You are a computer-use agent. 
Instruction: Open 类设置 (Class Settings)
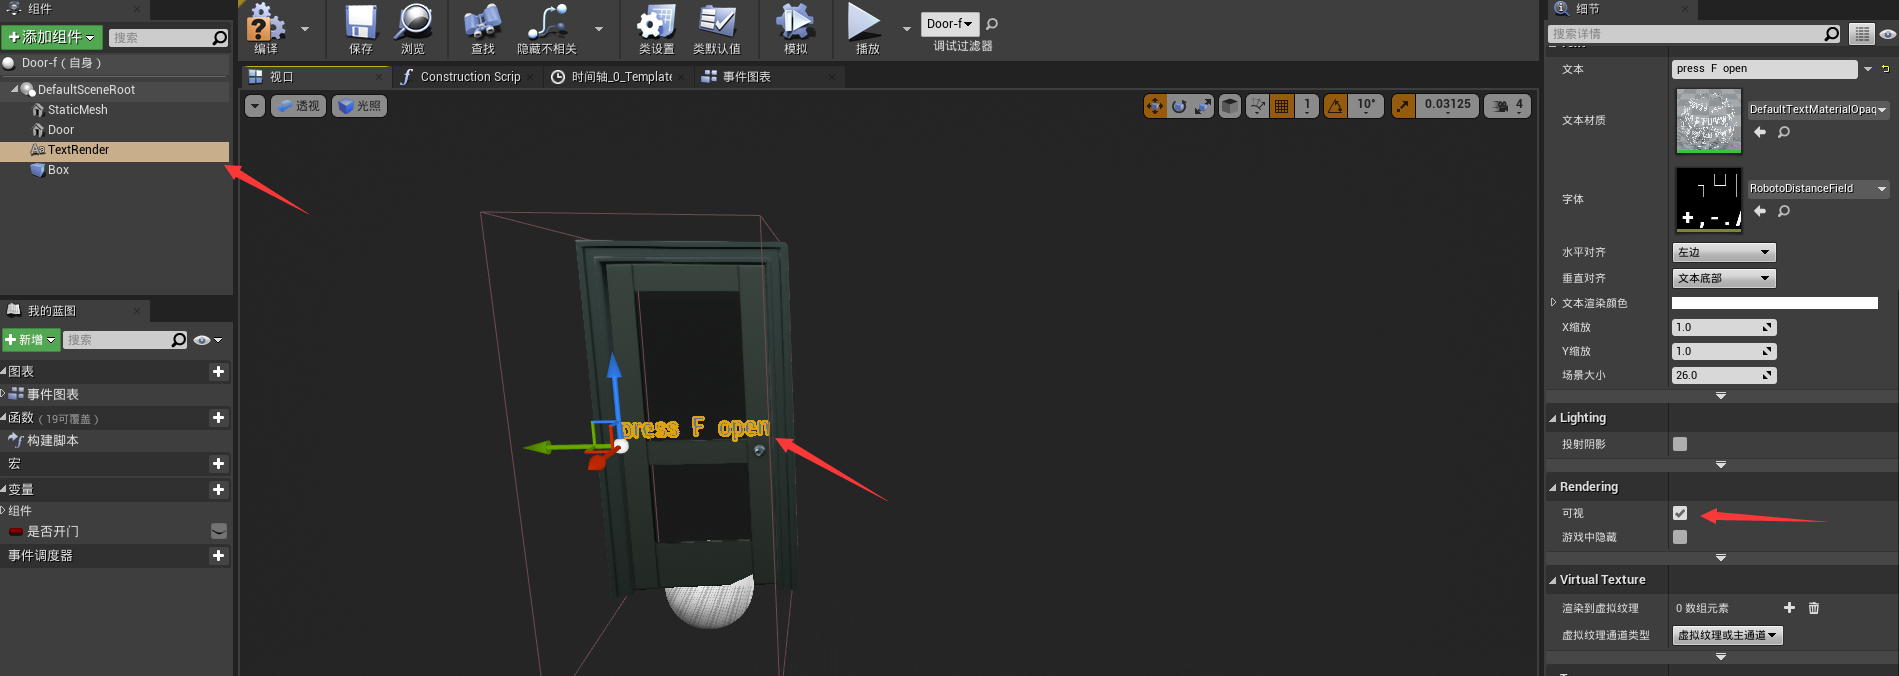pyautogui.click(x=656, y=29)
